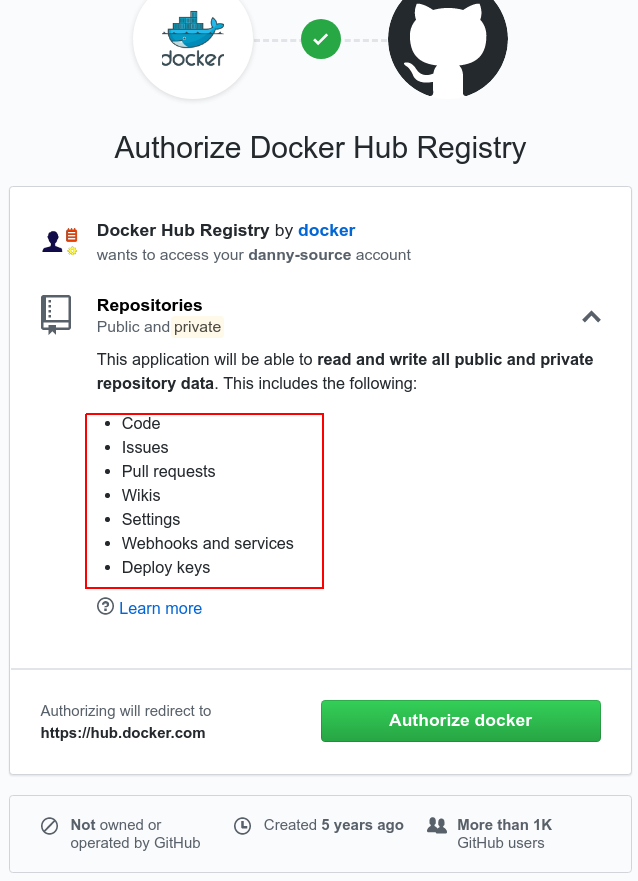Open the docker publisher link
Screen dimensions: 638x881
coord(327,230)
